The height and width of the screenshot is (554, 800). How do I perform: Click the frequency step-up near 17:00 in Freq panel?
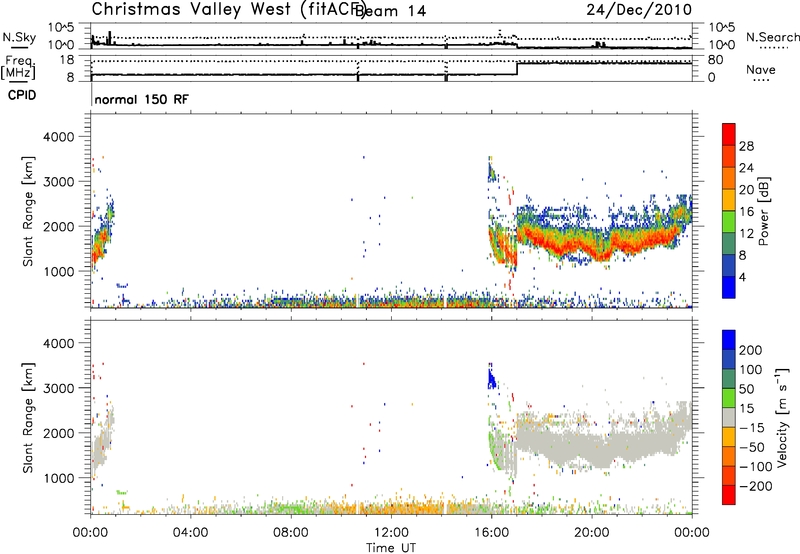(517, 69)
